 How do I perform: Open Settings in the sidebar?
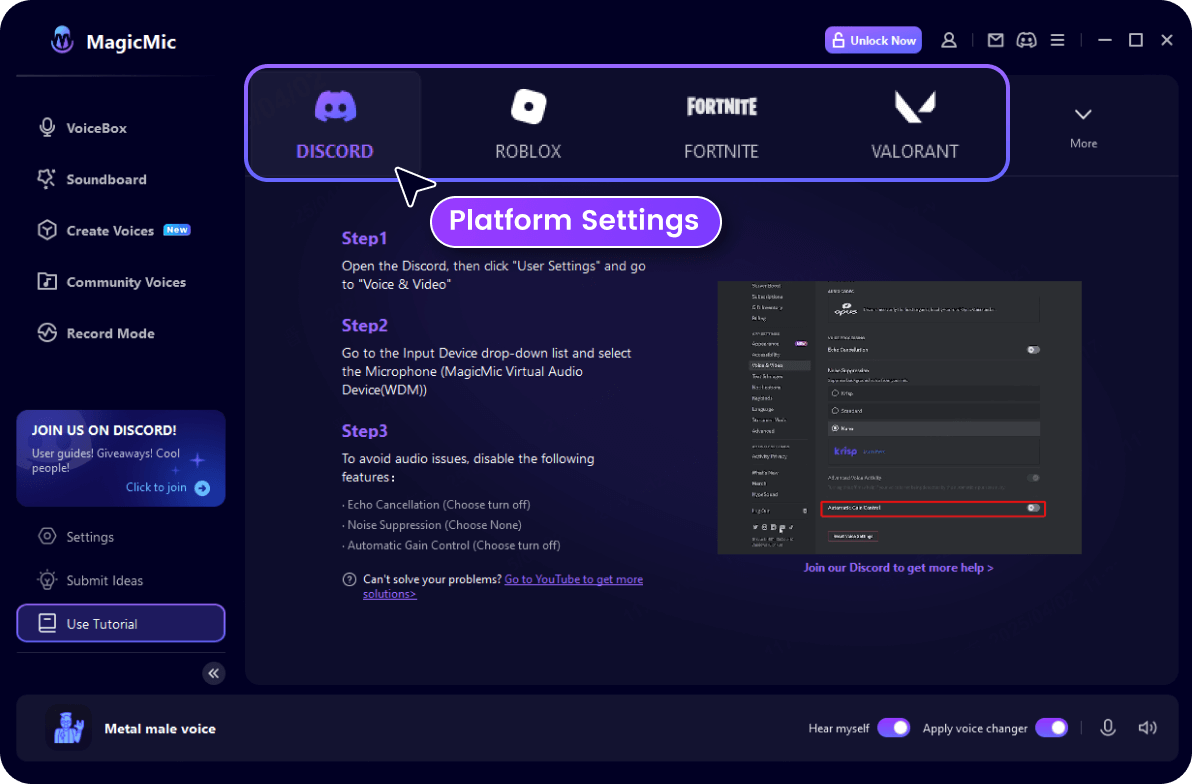[76, 537]
